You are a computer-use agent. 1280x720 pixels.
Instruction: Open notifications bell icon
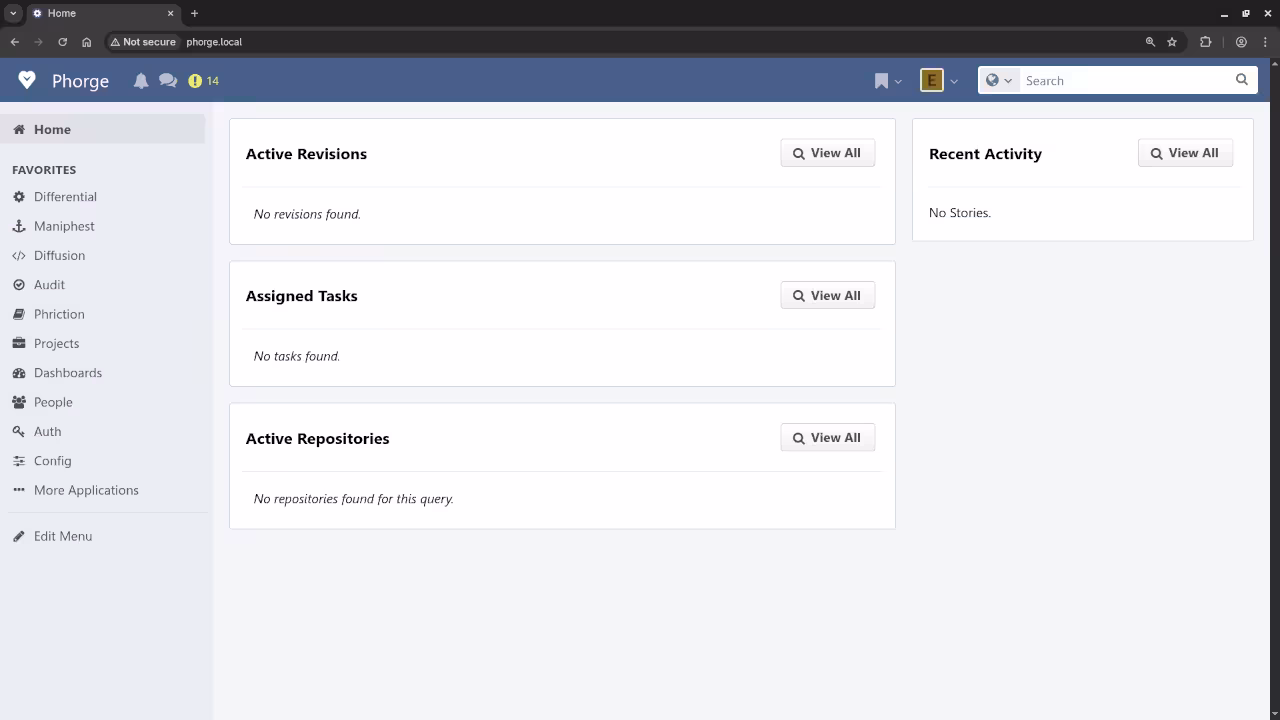(x=141, y=81)
